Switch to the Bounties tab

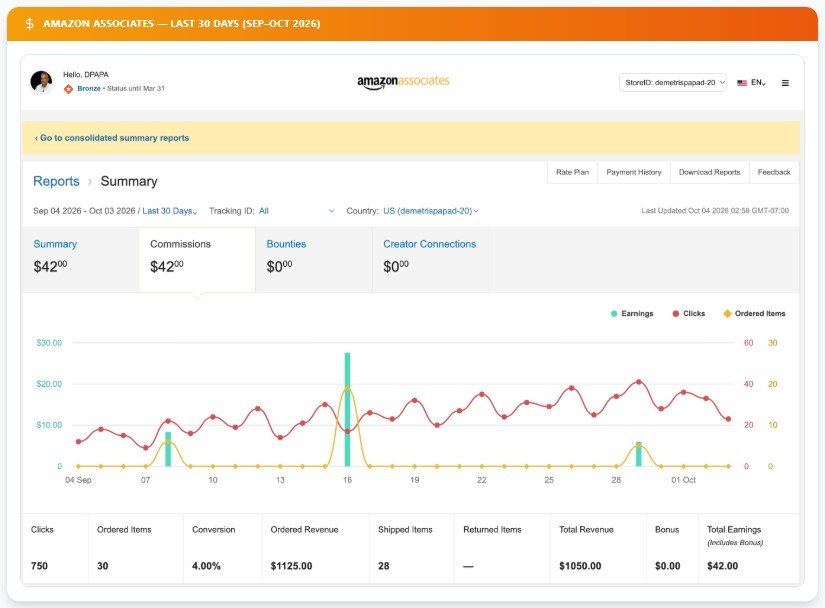314,260
